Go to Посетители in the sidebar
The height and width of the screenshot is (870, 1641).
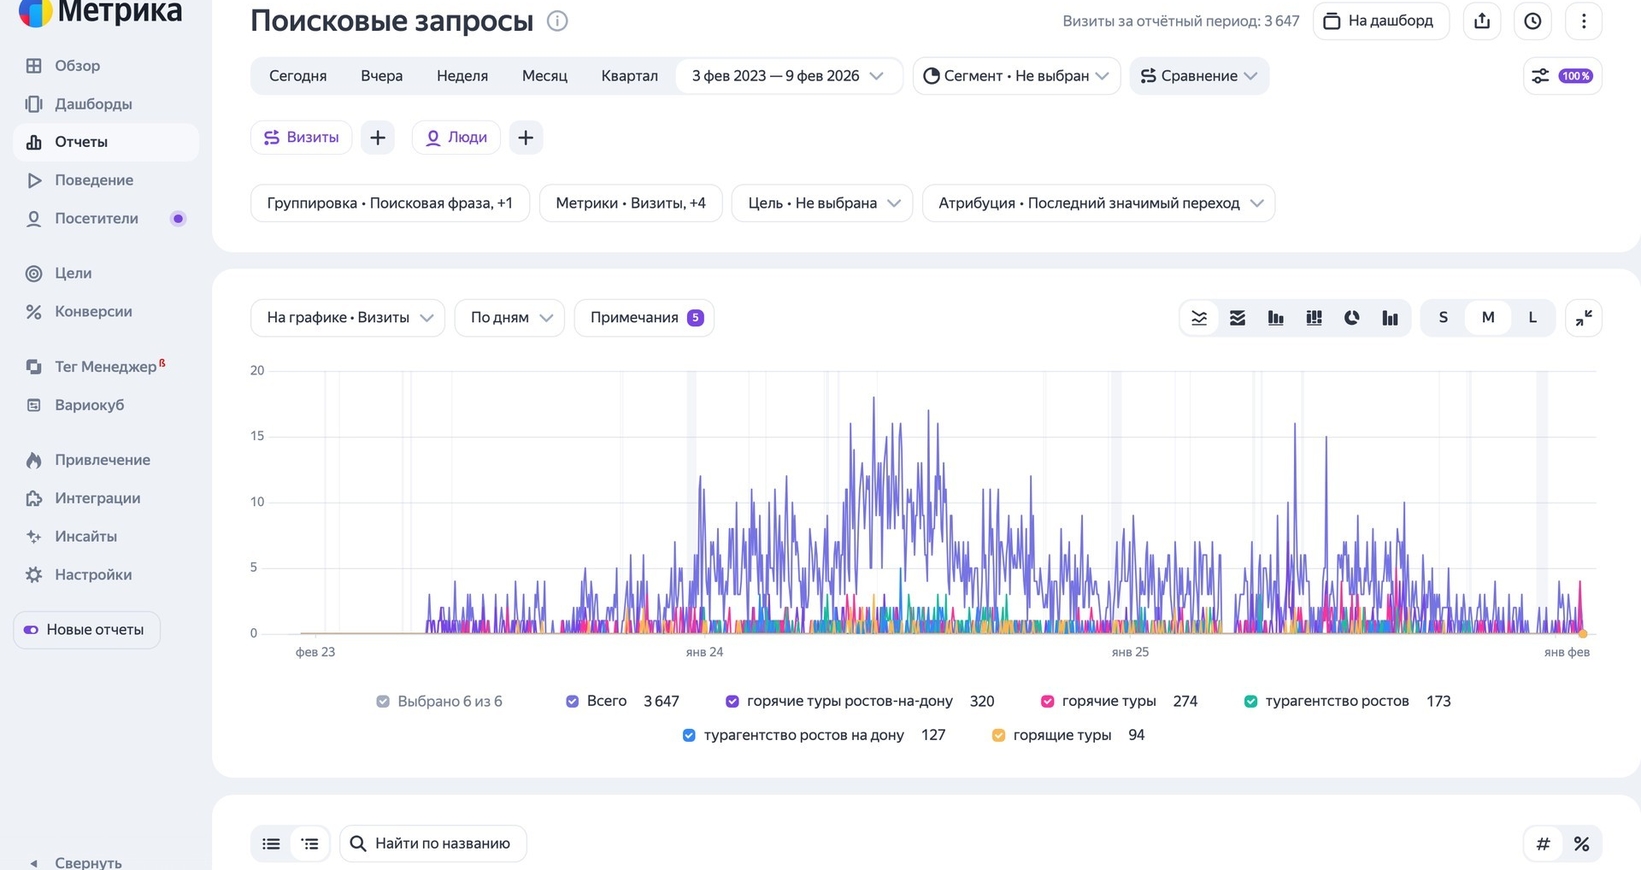coord(96,218)
